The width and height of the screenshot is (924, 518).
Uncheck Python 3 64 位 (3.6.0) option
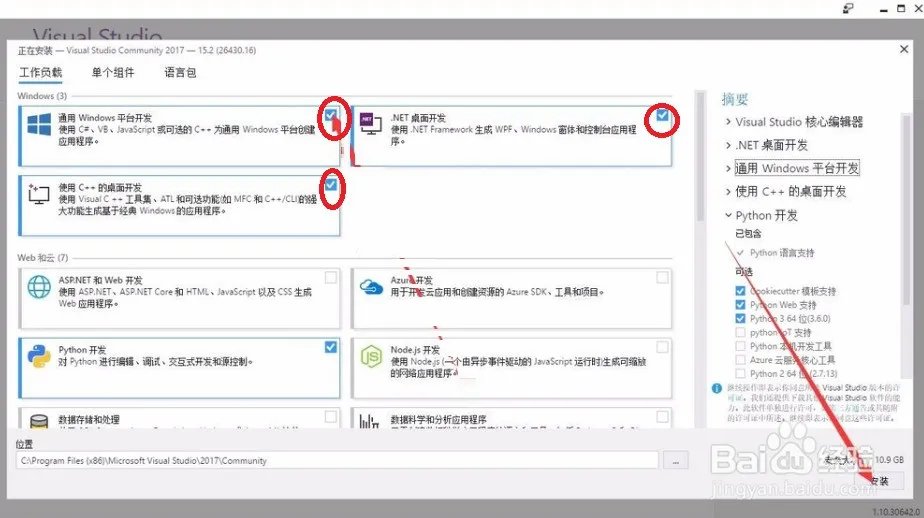tap(740, 318)
